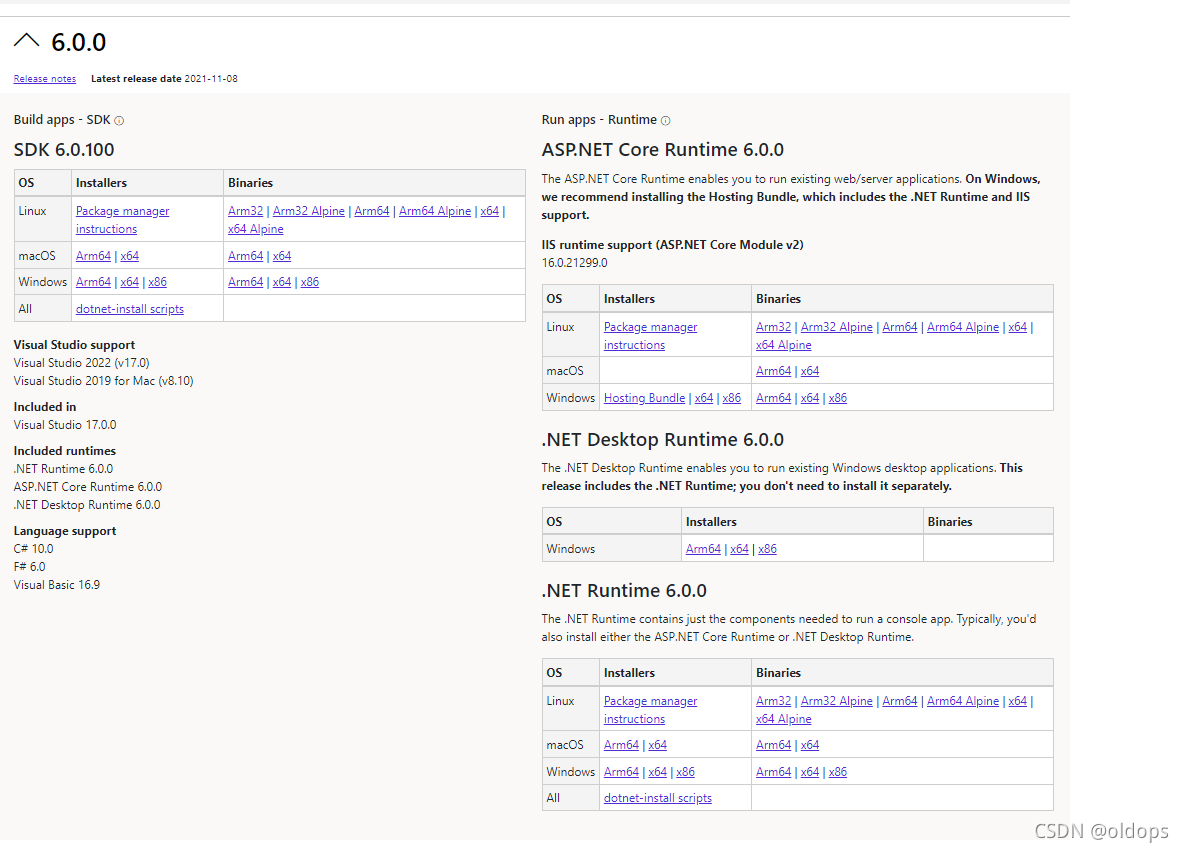The image size is (1184, 852).
Task: Download SDK Linux Arm64 Alpine binary
Action: 435,211
